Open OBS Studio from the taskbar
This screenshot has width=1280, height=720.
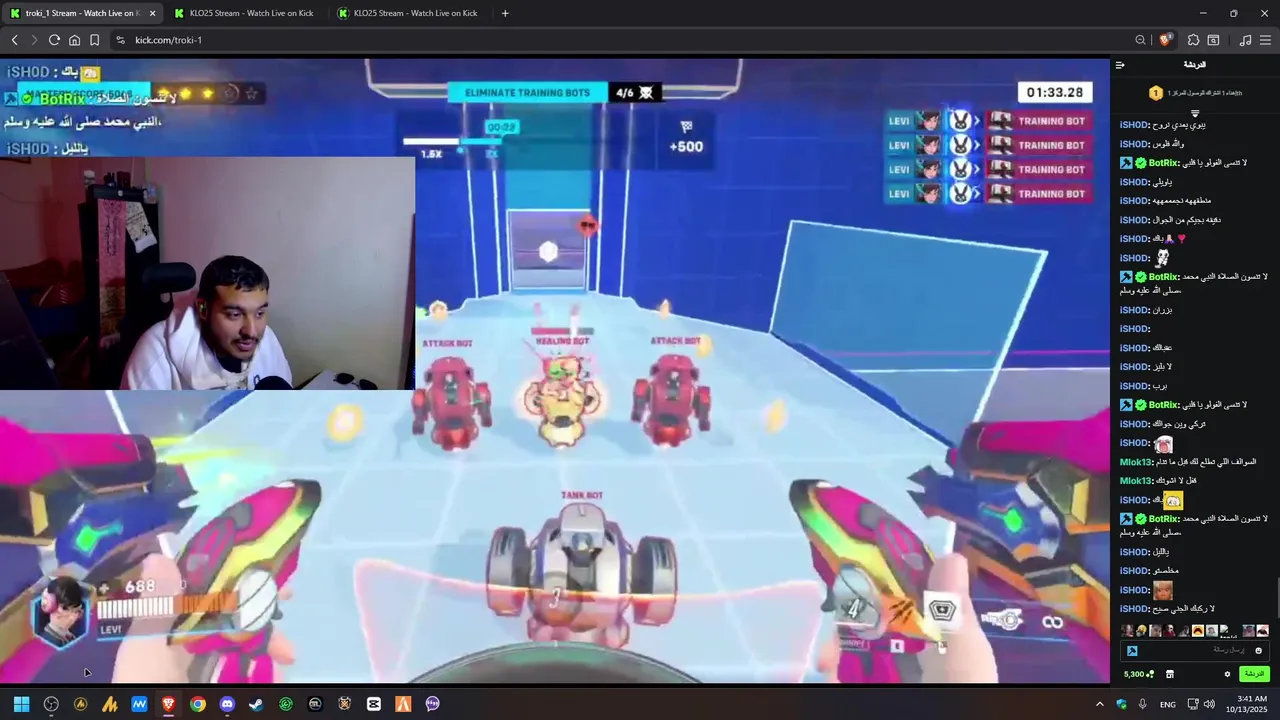pyautogui.click(x=51, y=704)
